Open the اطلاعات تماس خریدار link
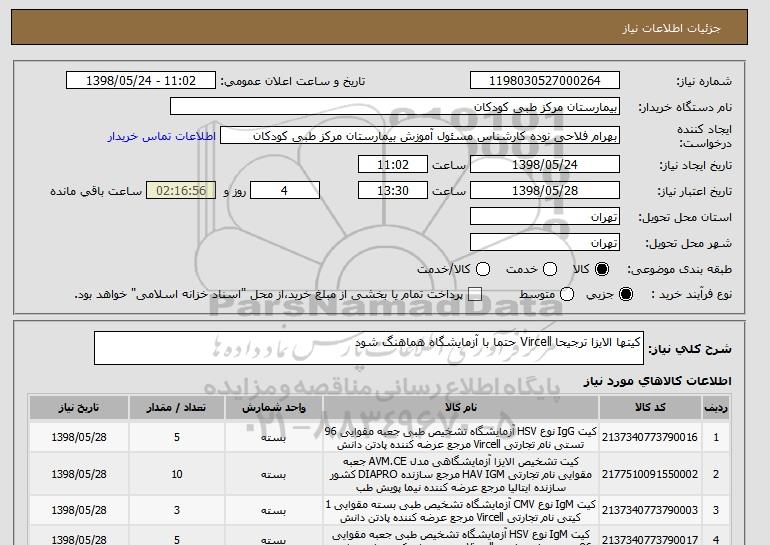Screen dimensions: 770x545 point(162,136)
